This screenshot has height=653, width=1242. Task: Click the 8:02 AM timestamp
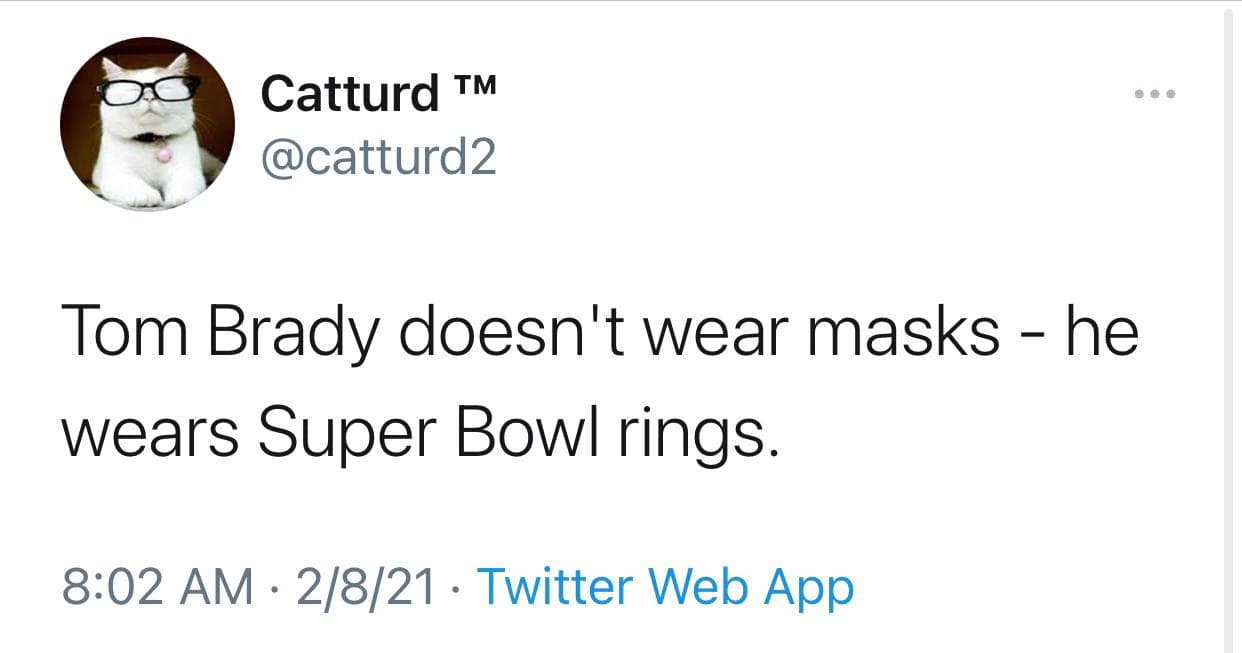point(157,587)
